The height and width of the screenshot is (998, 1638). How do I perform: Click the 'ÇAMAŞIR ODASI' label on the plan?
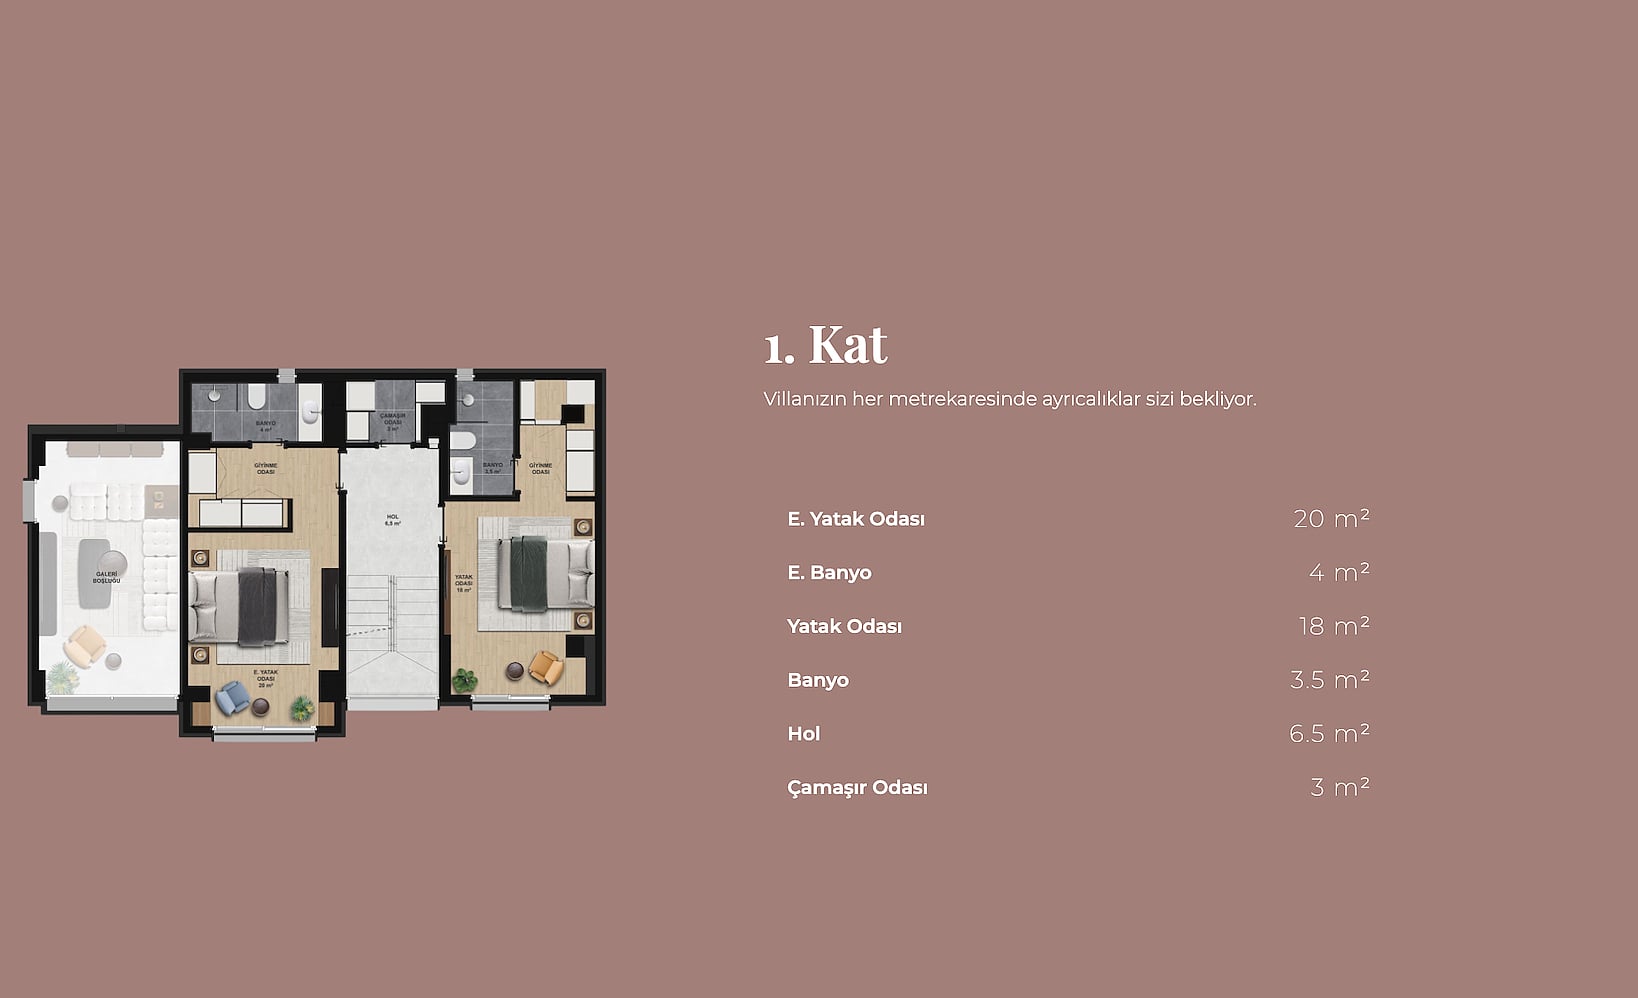click(392, 421)
